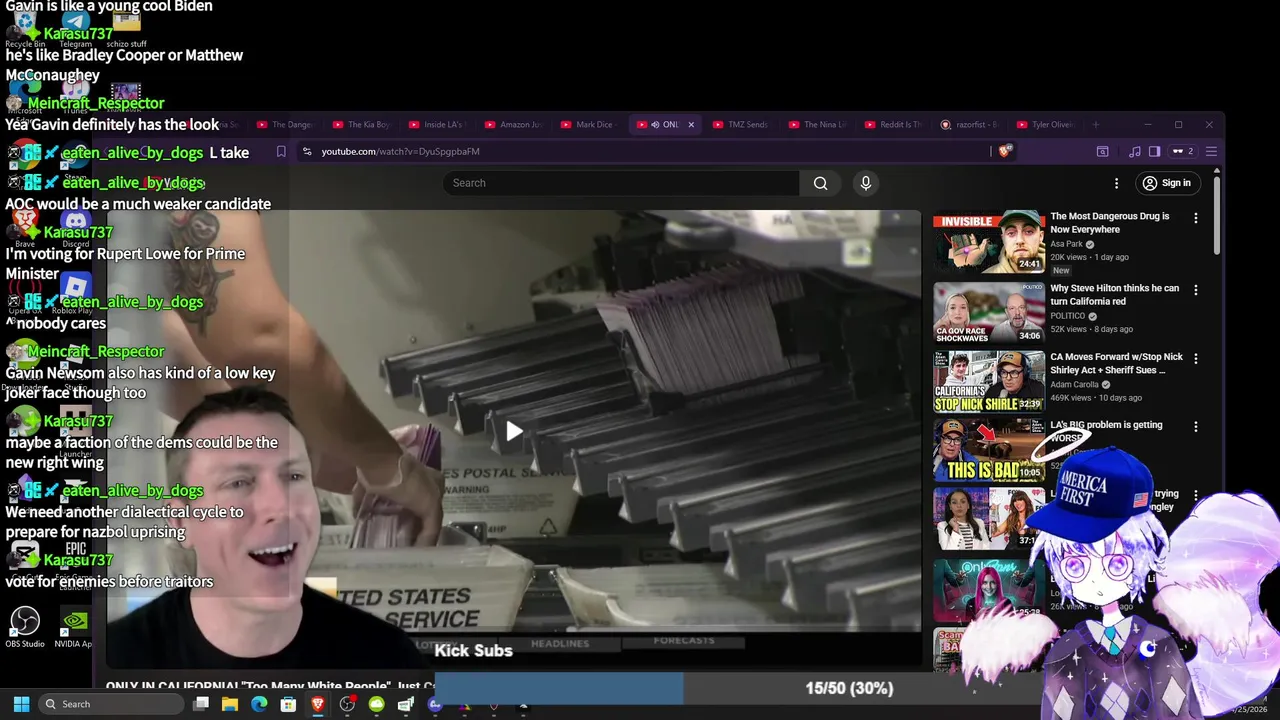Open Telegram desktop shortcut
Screen dimensions: 1280x720
click(x=75, y=26)
